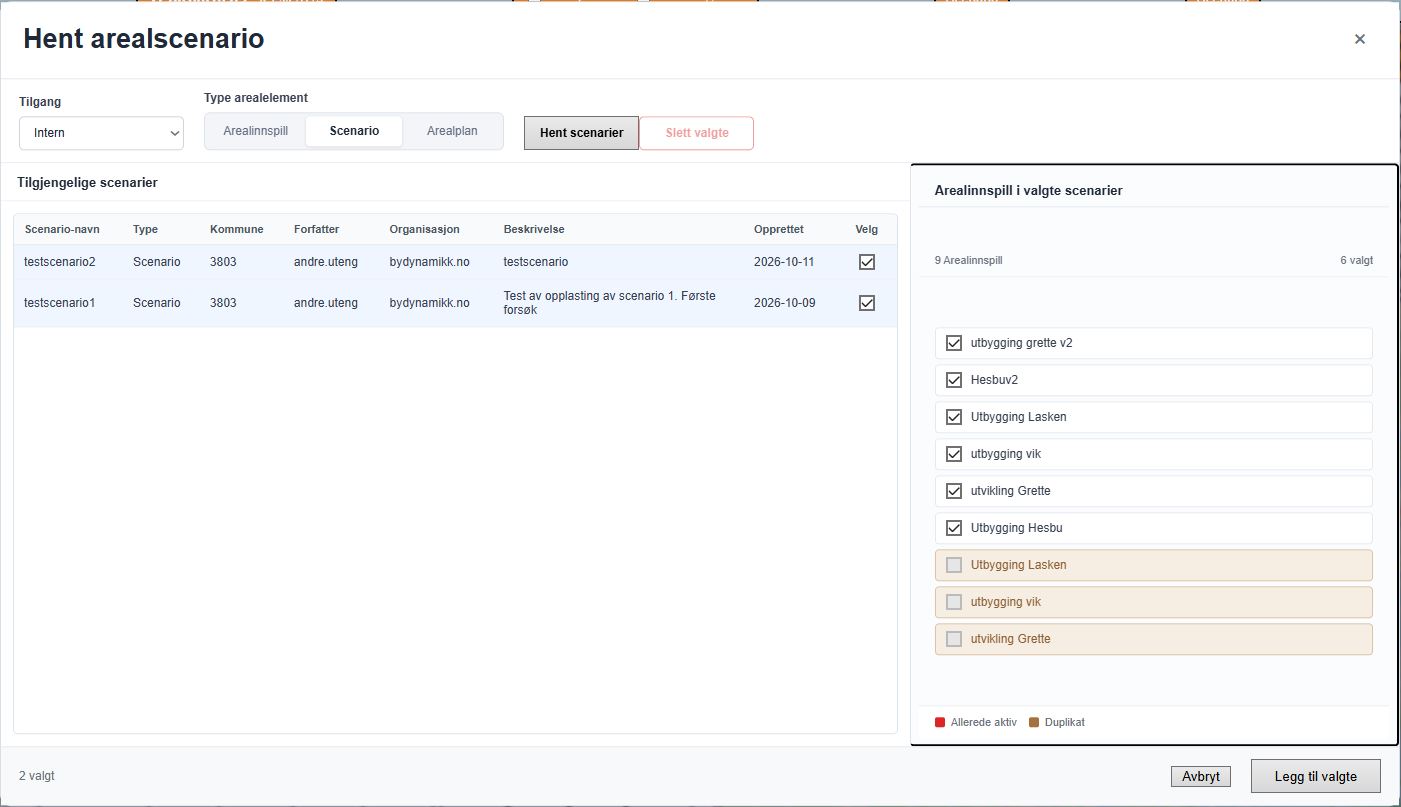Click the Organisasjon column header
1401x807 pixels.
tap(424, 229)
